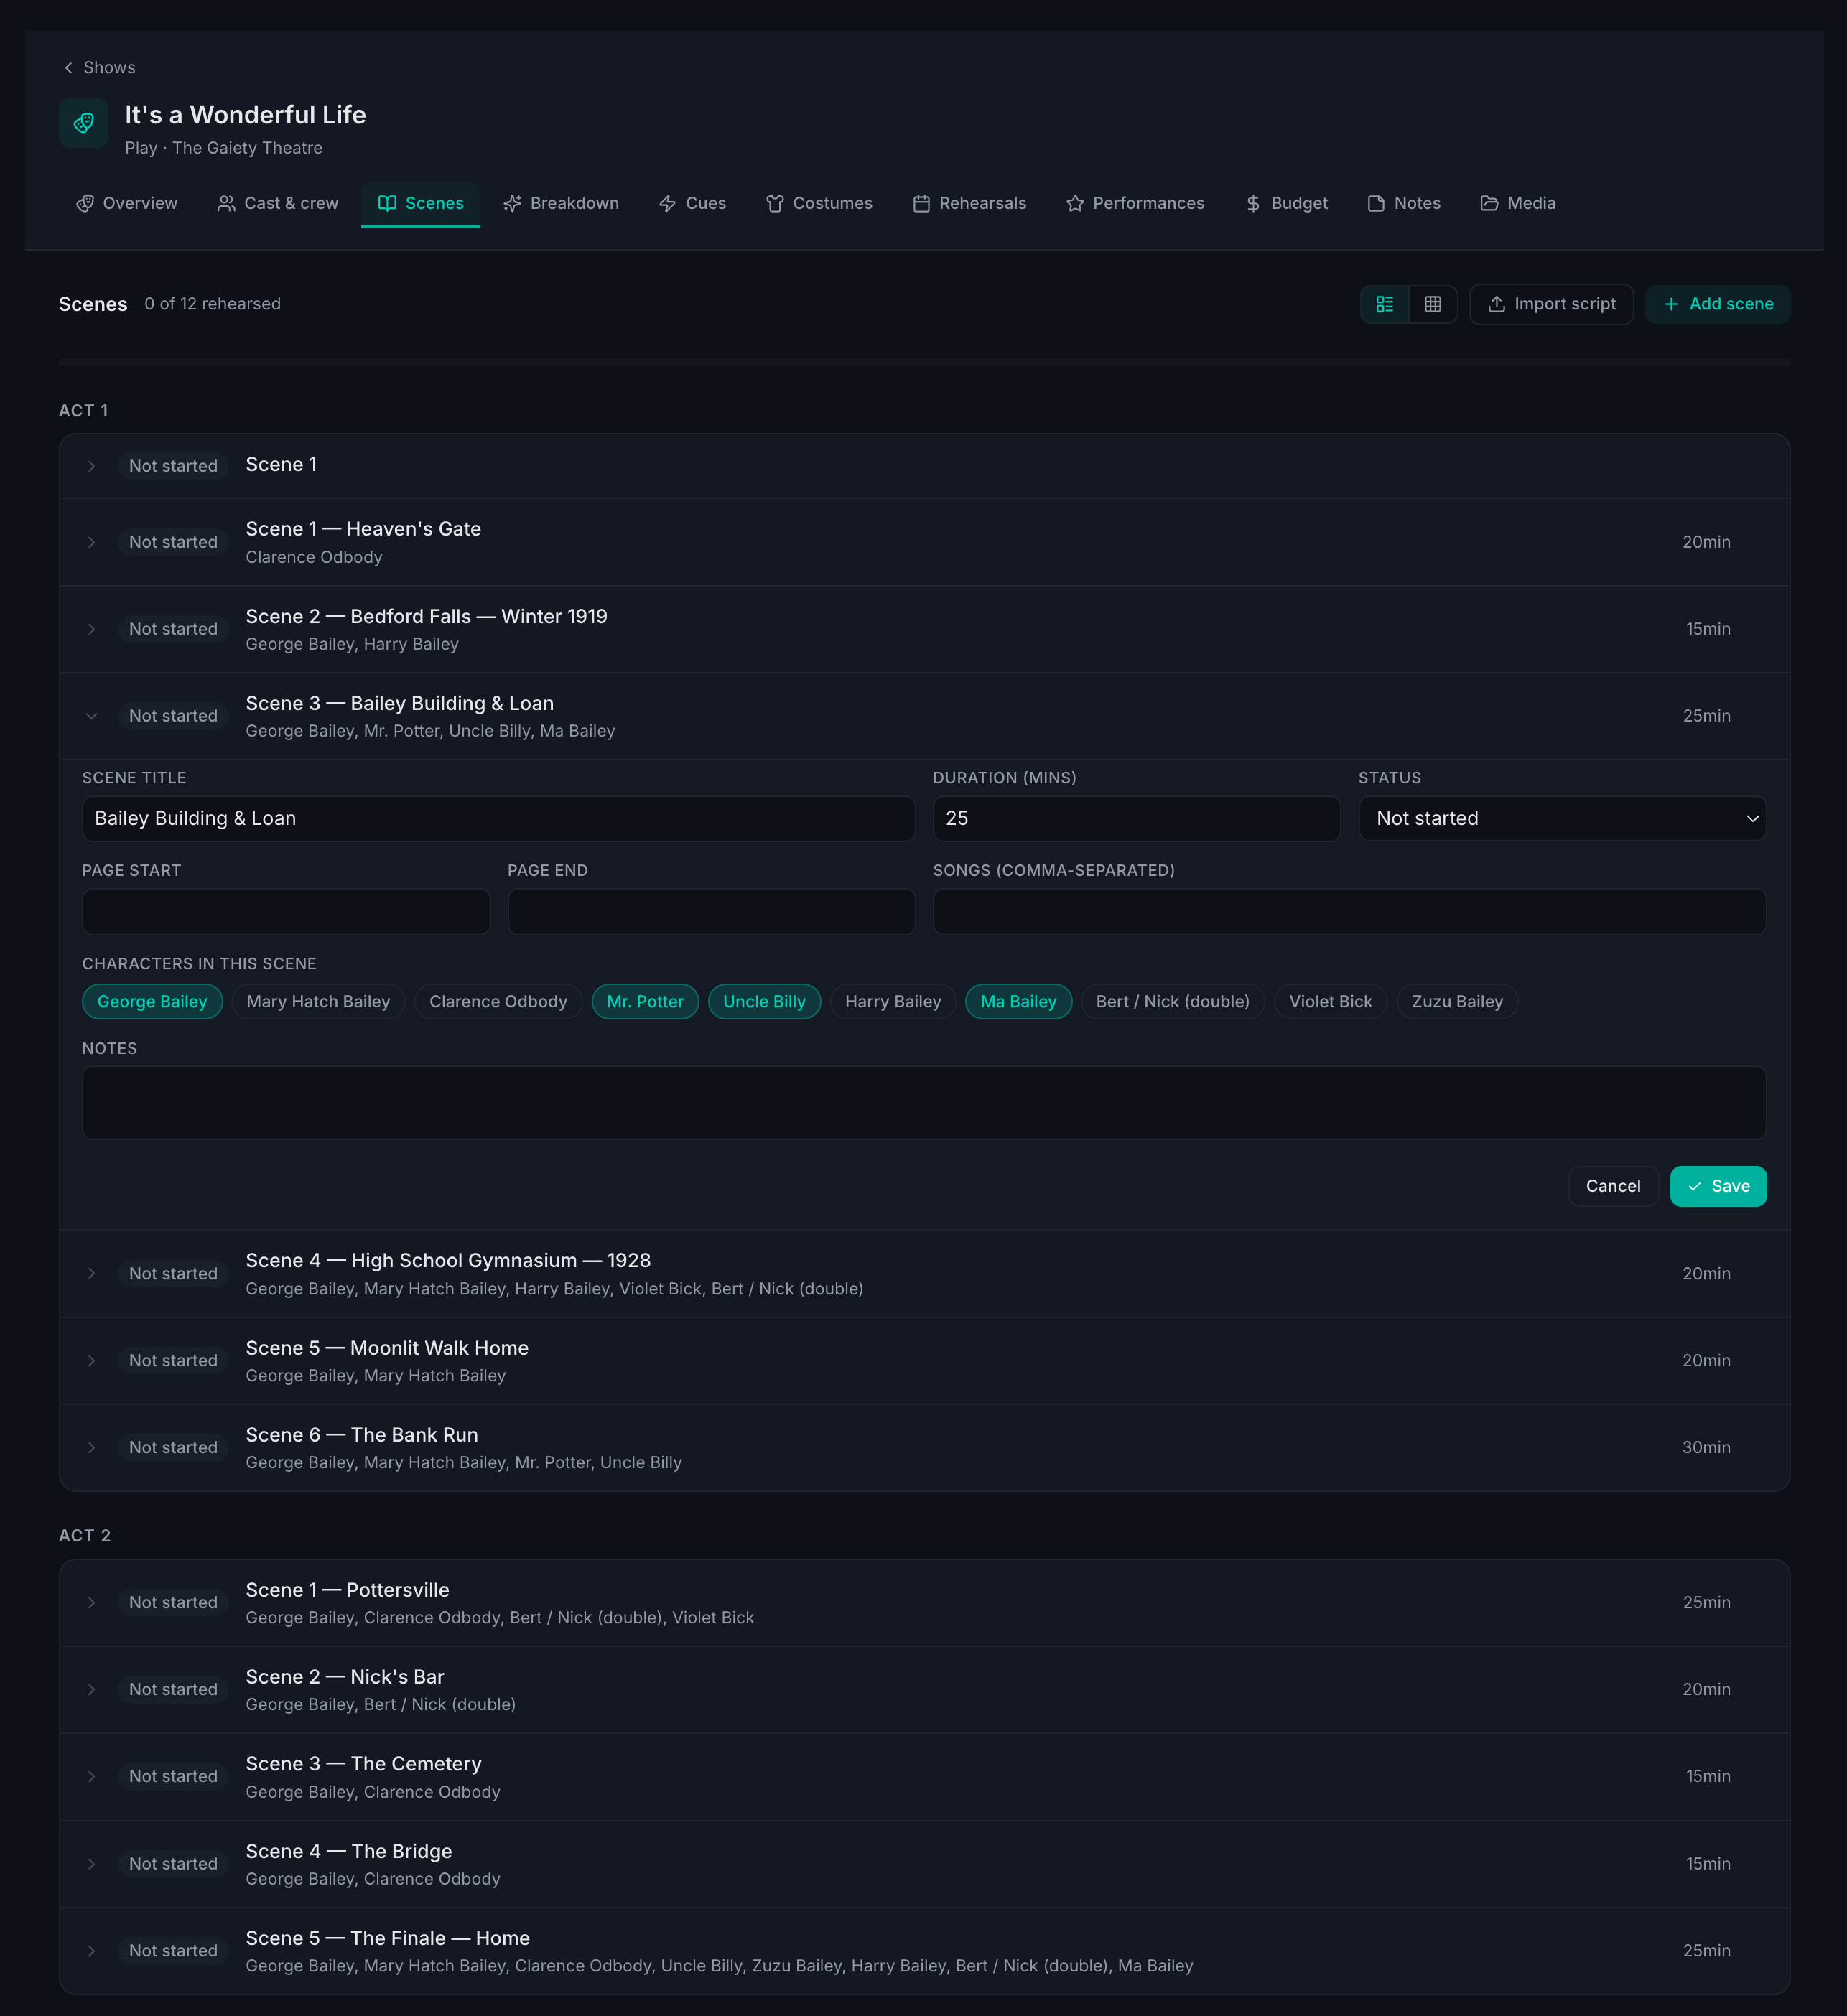
Task: Click Not started badge on Moonlit Walk Home
Action: pos(173,1360)
